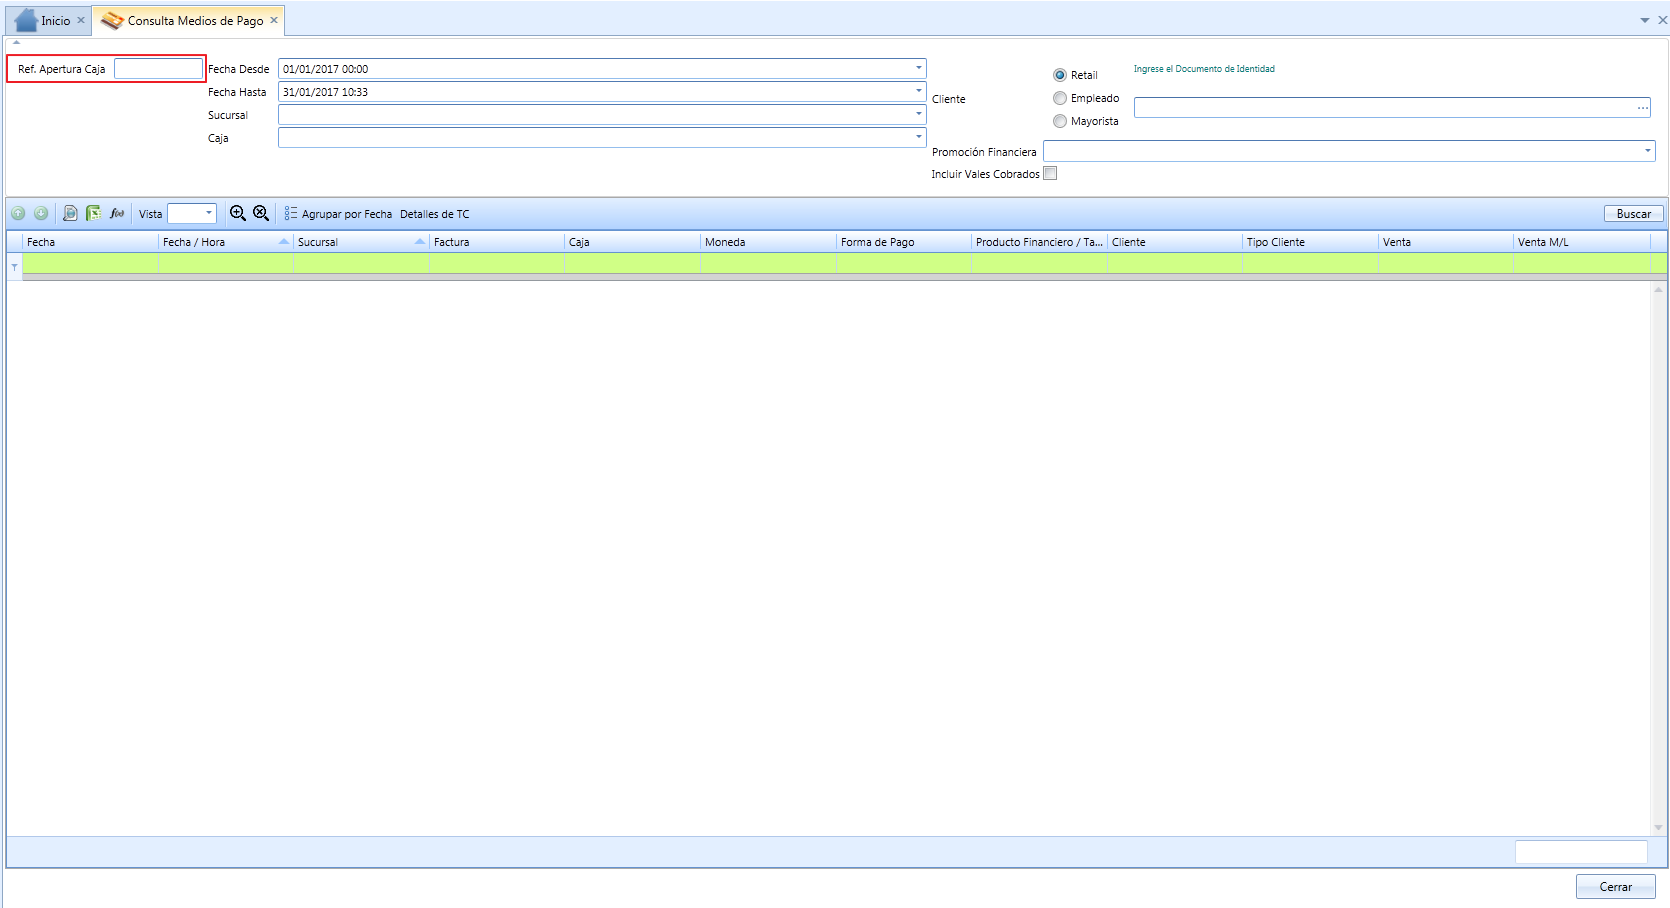
Task: Click the grid scrollbar down arrow
Action: pyautogui.click(x=1659, y=828)
